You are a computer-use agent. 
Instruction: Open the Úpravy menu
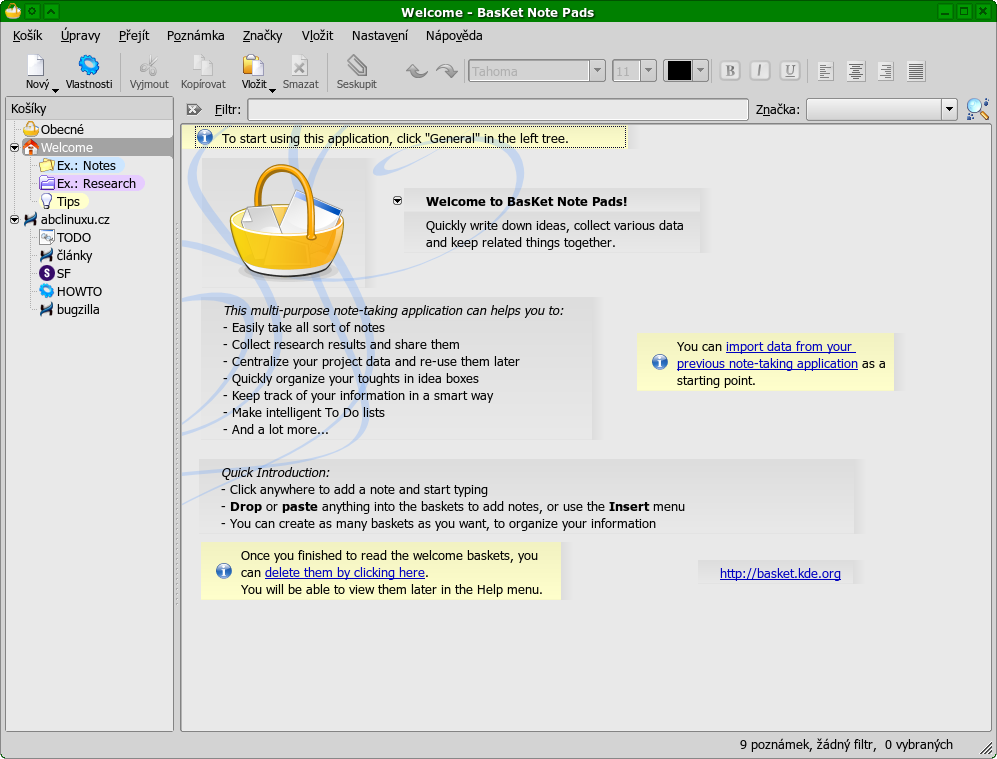click(80, 36)
